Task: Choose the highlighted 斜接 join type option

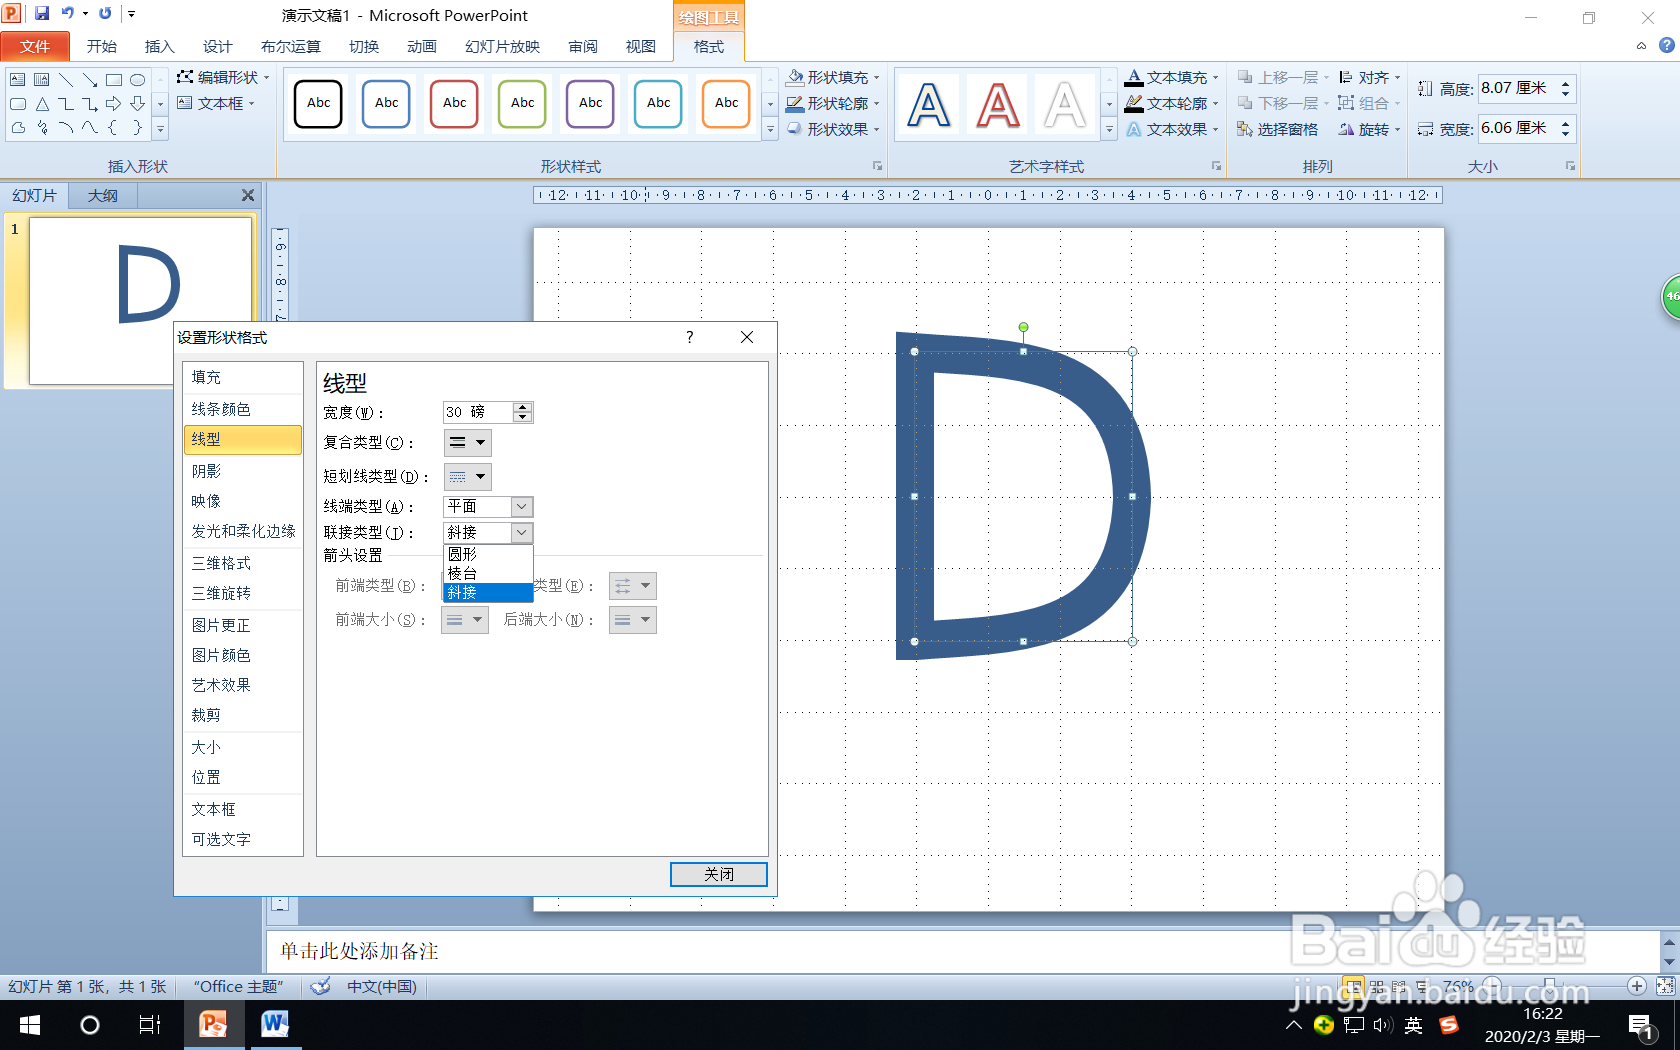Action: 488,593
